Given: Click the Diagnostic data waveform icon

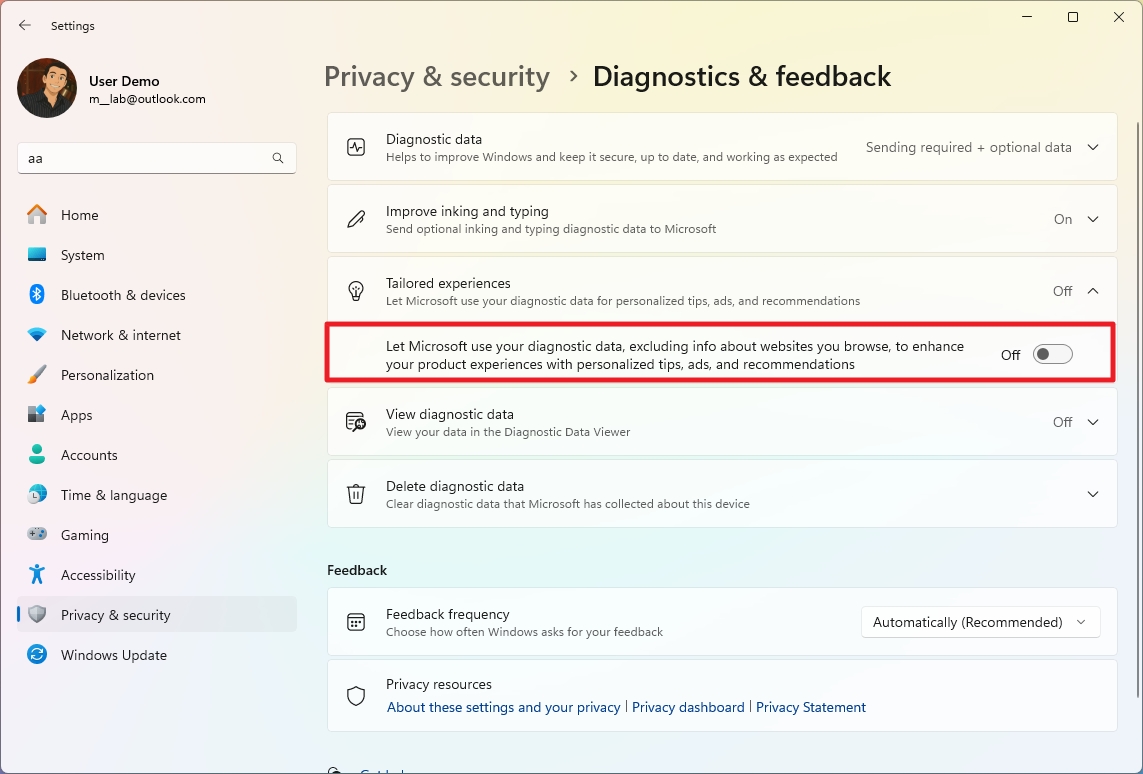Looking at the screenshot, I should point(355,147).
